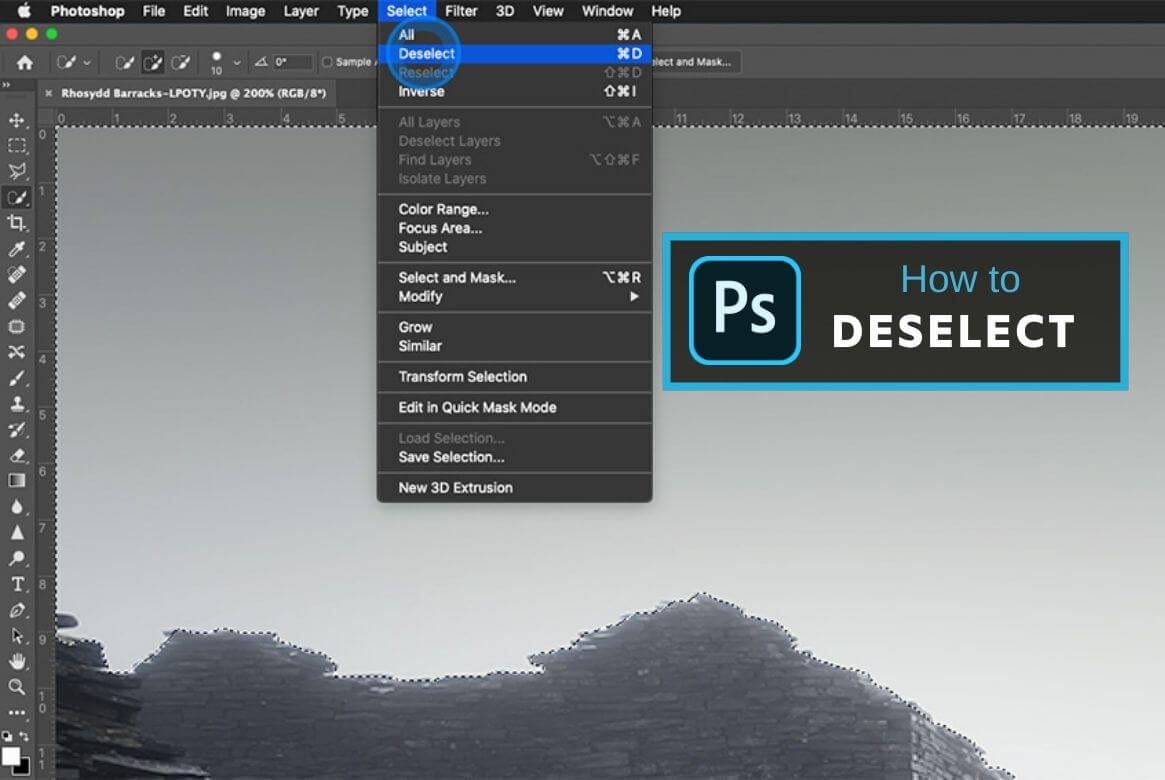Choose New Selection mode in options bar
Viewport: 1165px width, 780px height.
pos(124,62)
